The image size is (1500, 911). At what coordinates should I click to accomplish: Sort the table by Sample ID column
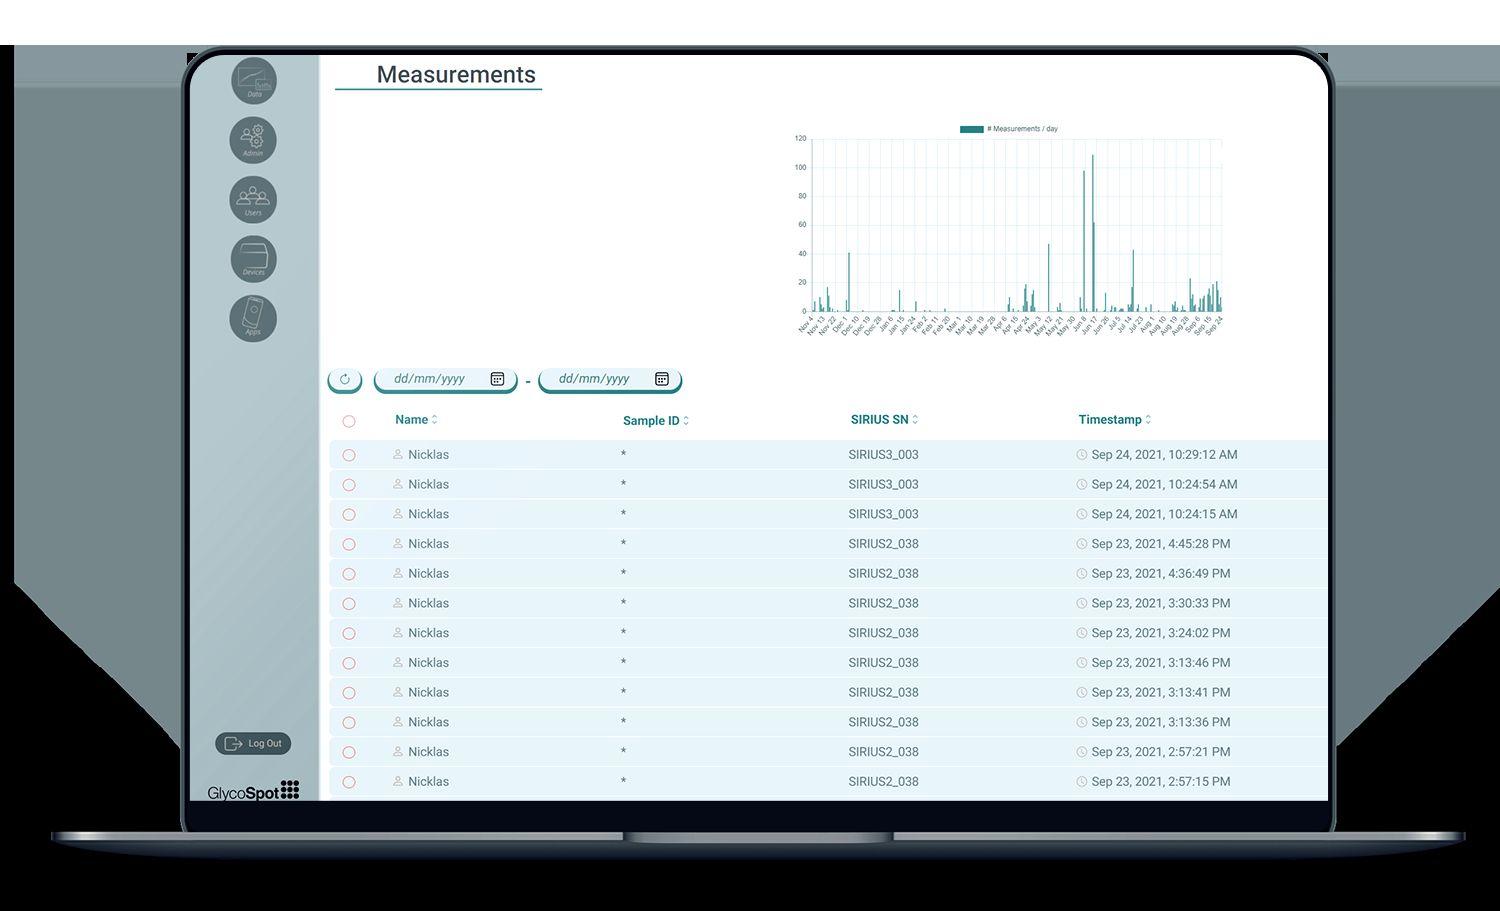click(x=656, y=421)
